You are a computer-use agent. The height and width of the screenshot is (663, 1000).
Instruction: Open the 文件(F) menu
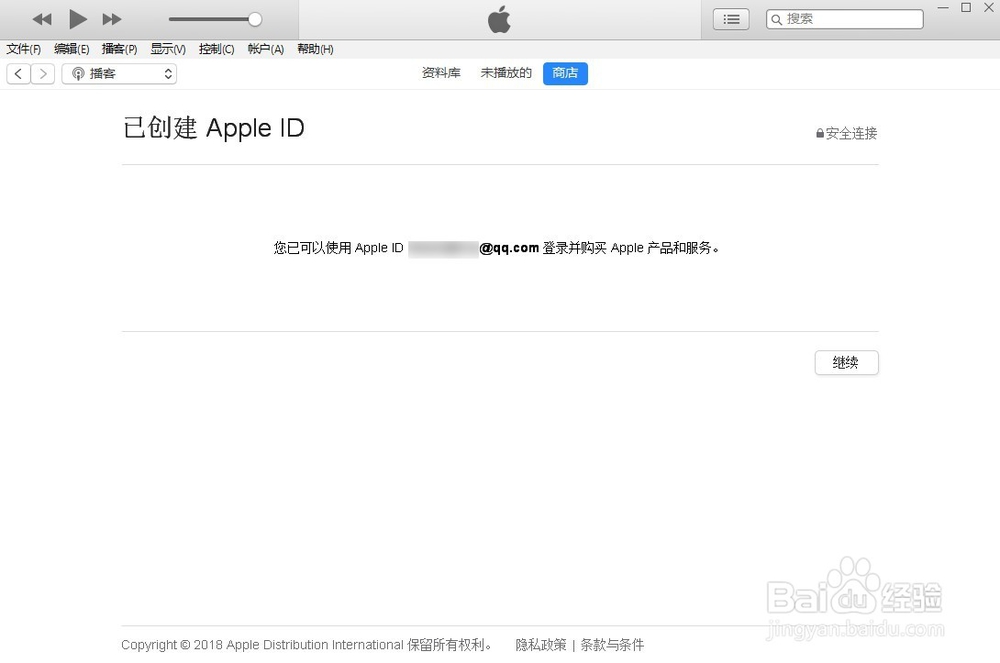point(24,49)
